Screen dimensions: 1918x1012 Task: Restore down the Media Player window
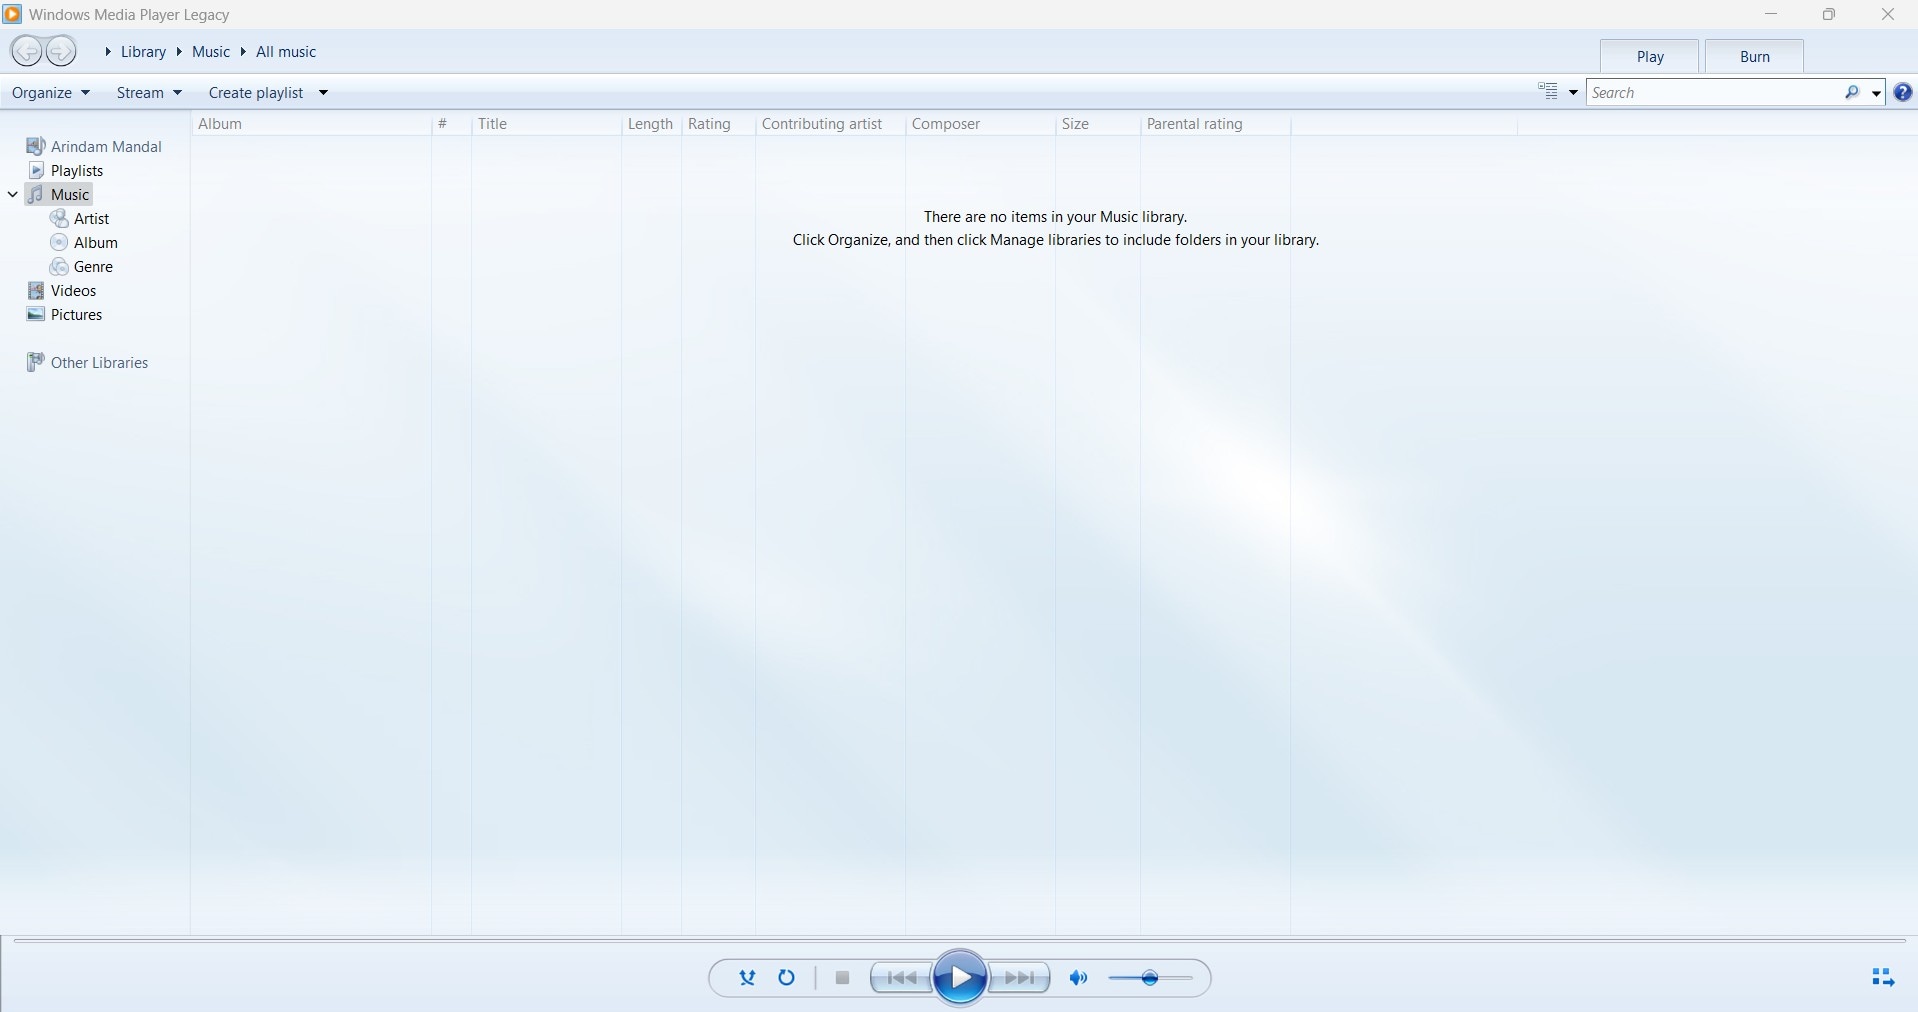1829,14
